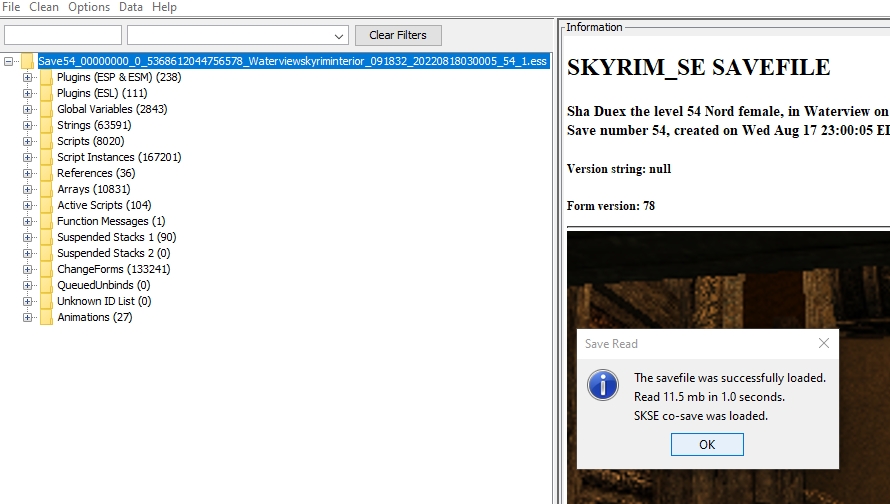Click folder icon for Plugins (ESP & ESM)
Screen dimensions: 890x504
tap(47, 77)
